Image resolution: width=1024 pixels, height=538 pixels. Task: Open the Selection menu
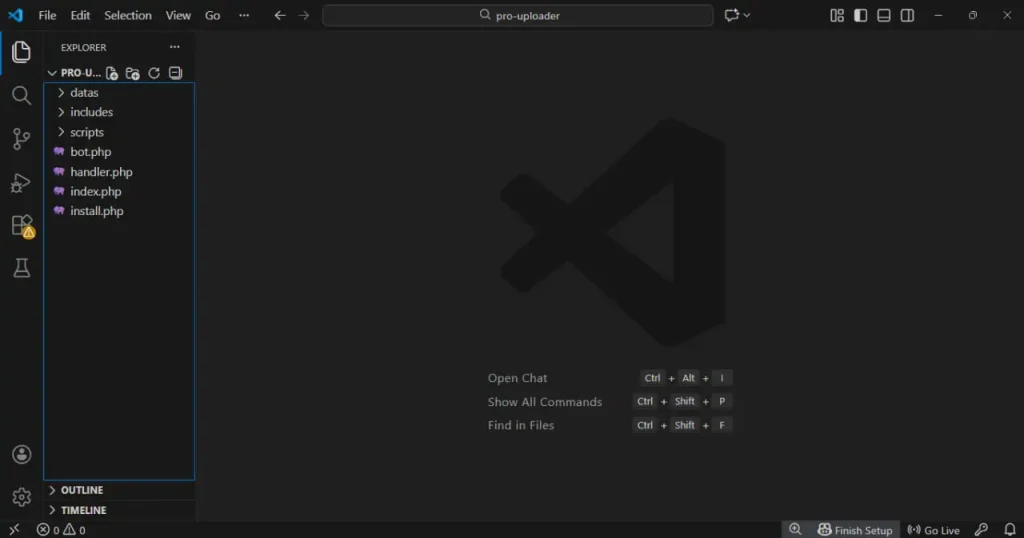pyautogui.click(x=128, y=15)
